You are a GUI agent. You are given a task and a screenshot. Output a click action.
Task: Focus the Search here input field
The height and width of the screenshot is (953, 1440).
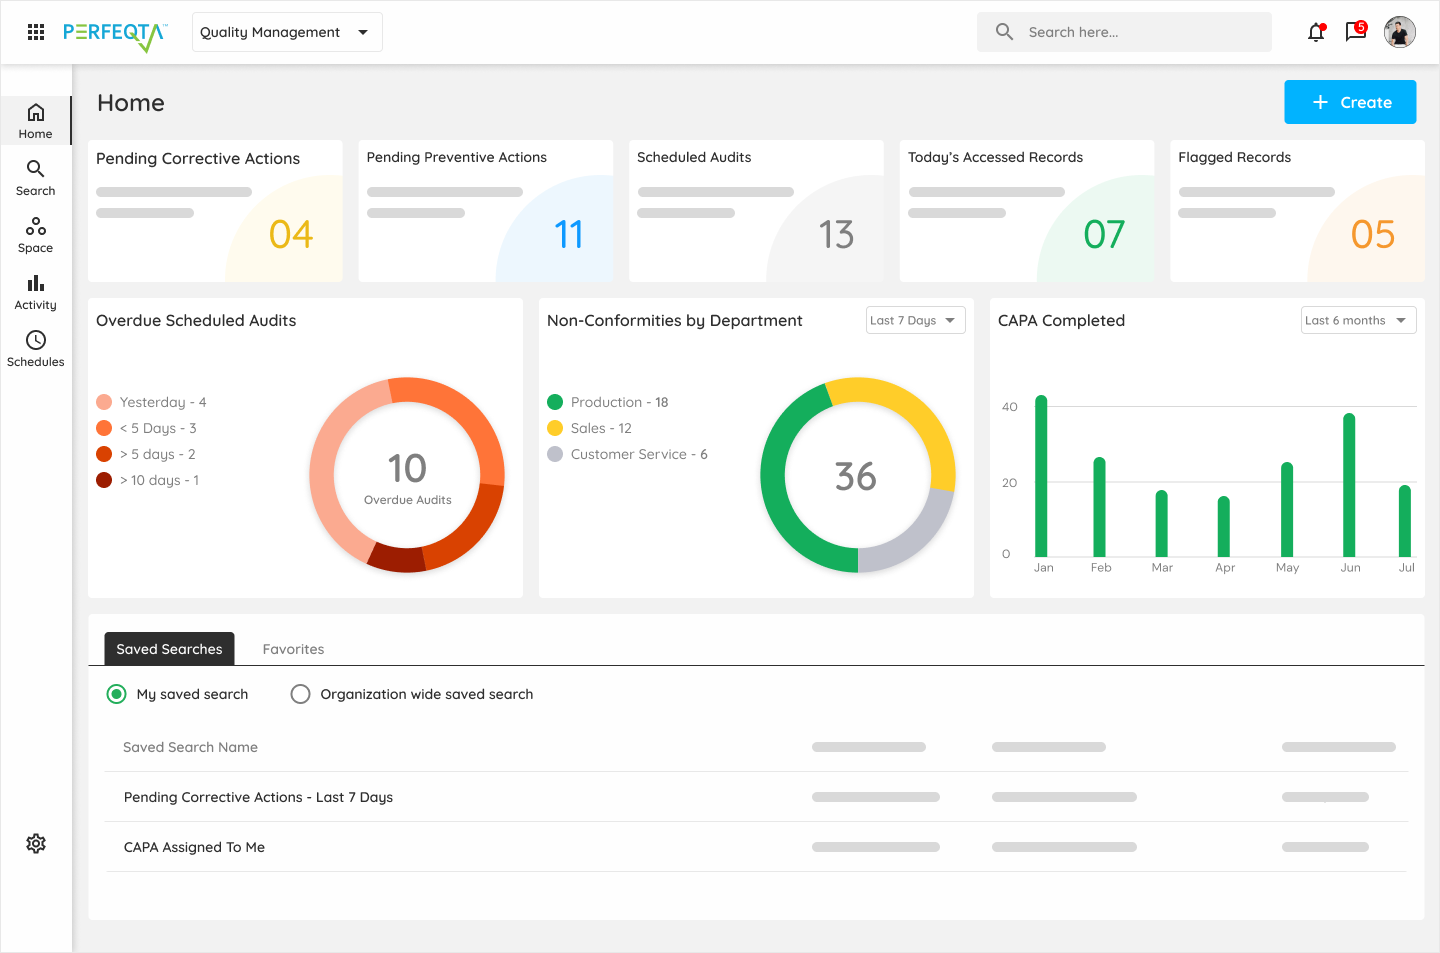(x=1124, y=32)
